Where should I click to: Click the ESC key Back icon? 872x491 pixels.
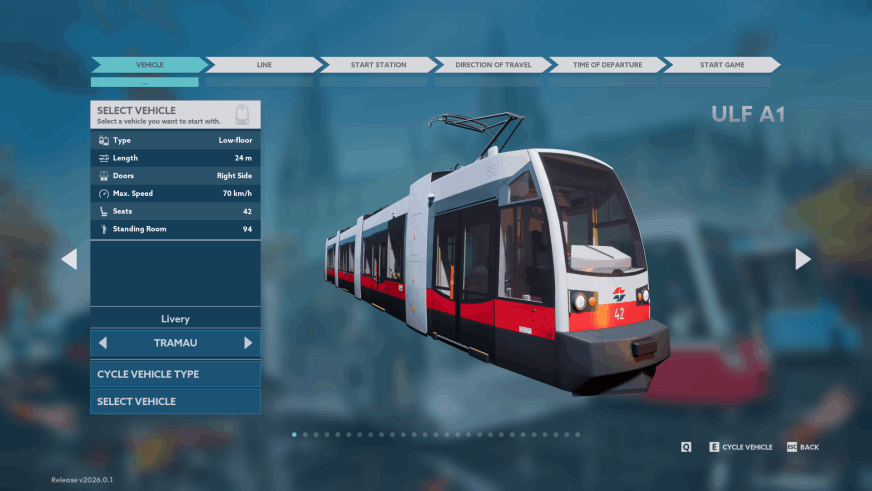click(x=792, y=447)
